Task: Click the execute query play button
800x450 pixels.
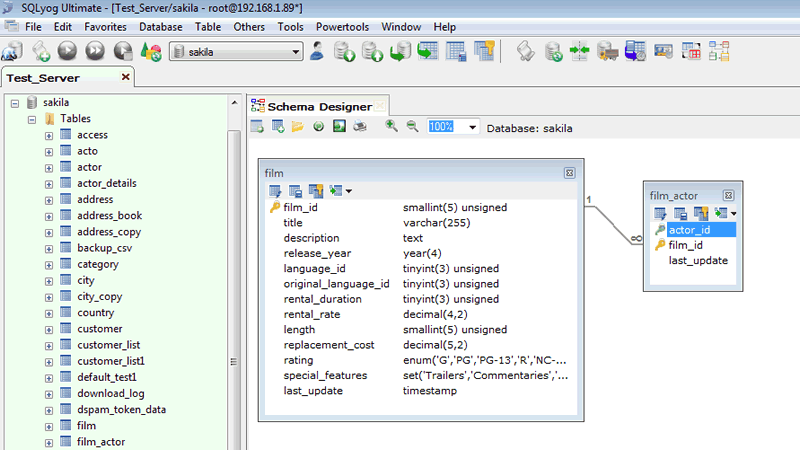Action: (x=67, y=51)
